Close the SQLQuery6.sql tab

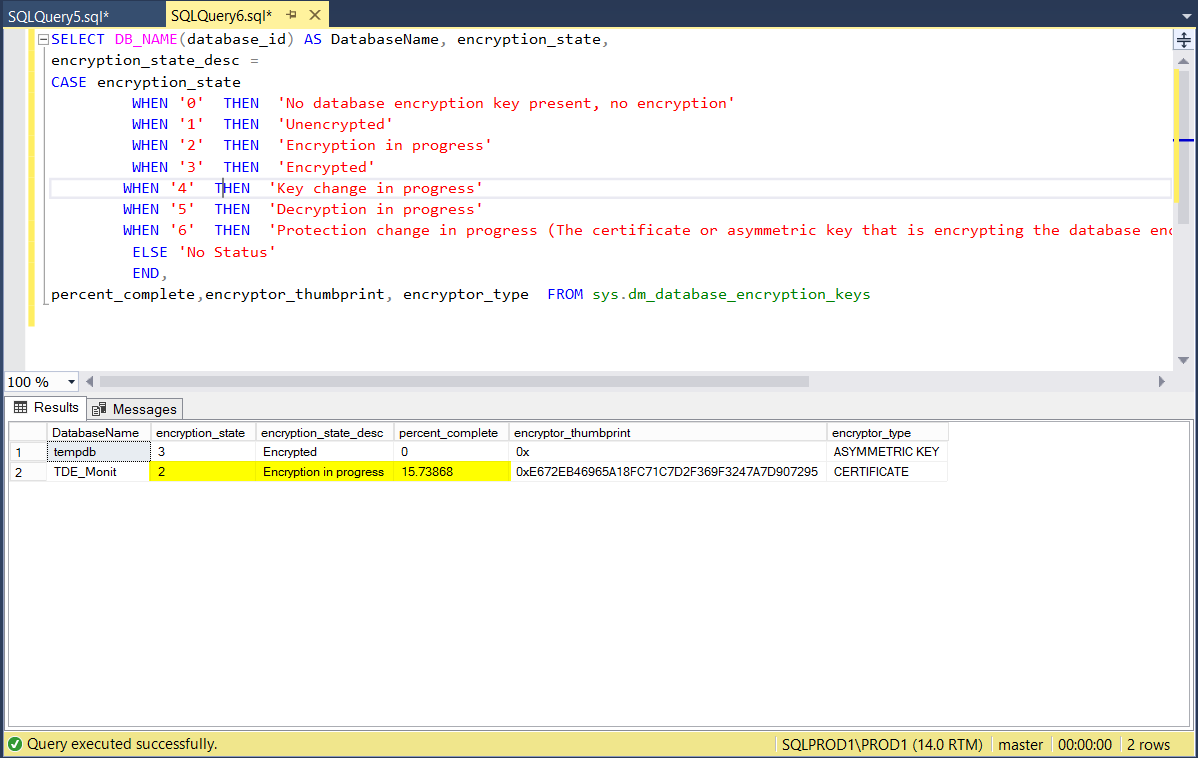[x=314, y=15]
